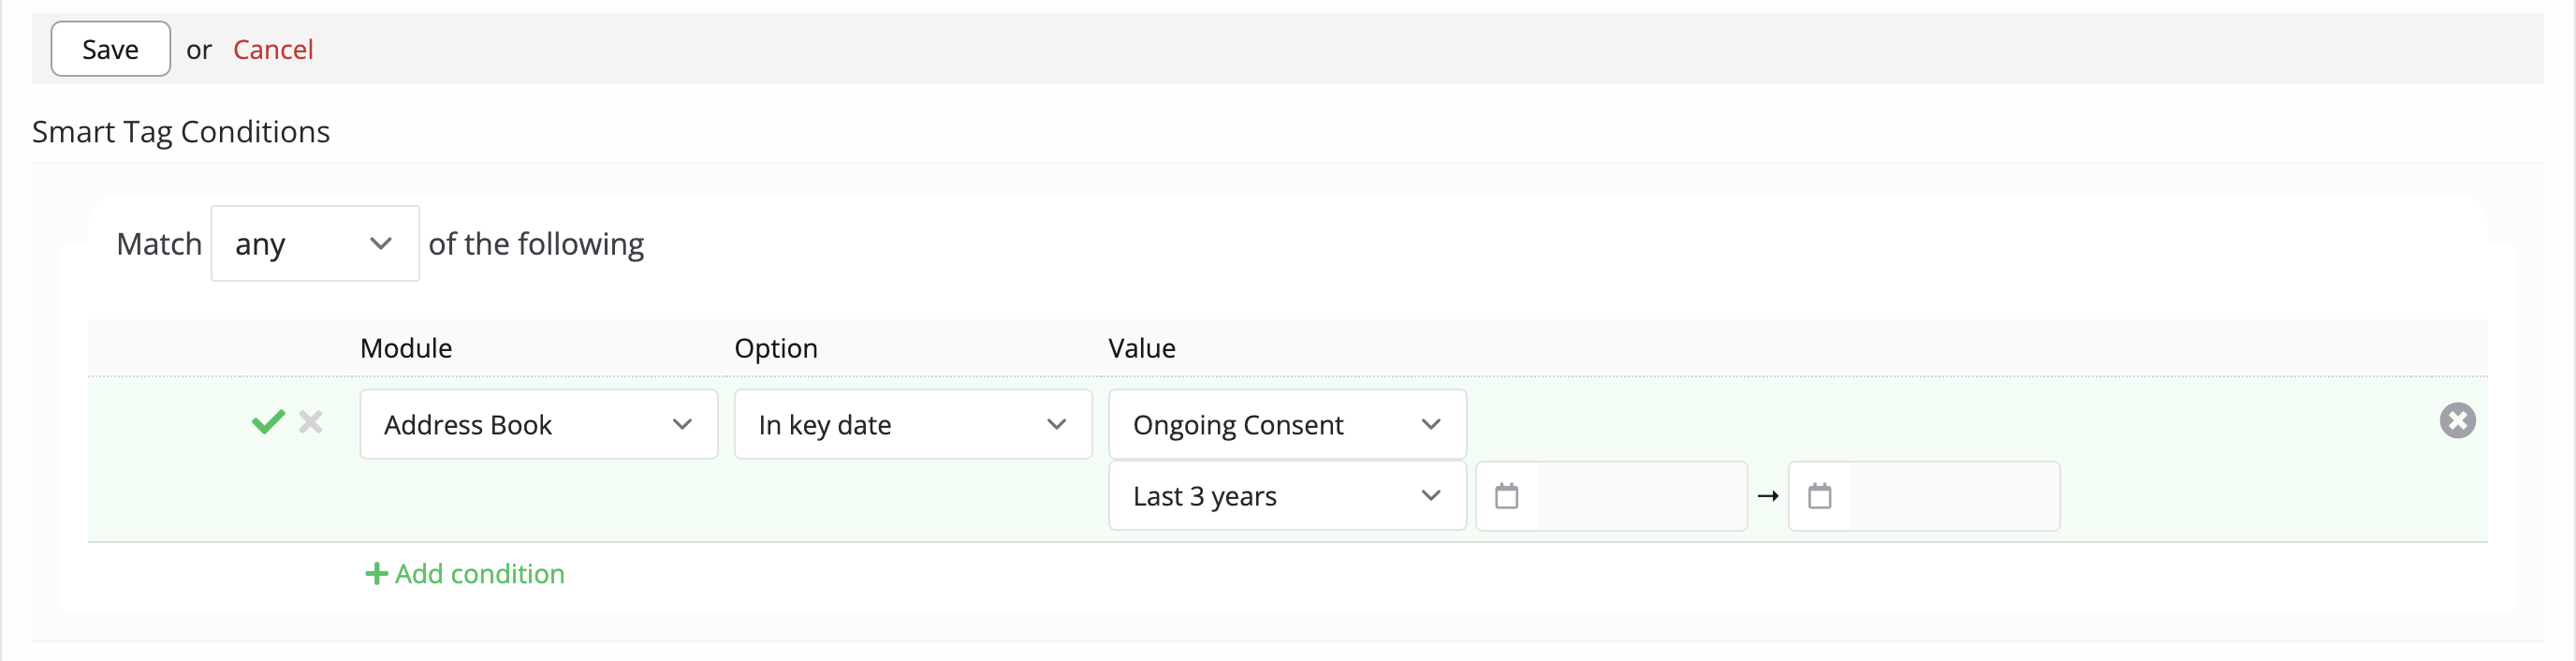
Task: Open the Last 3 years range dropdown
Action: (1287, 496)
